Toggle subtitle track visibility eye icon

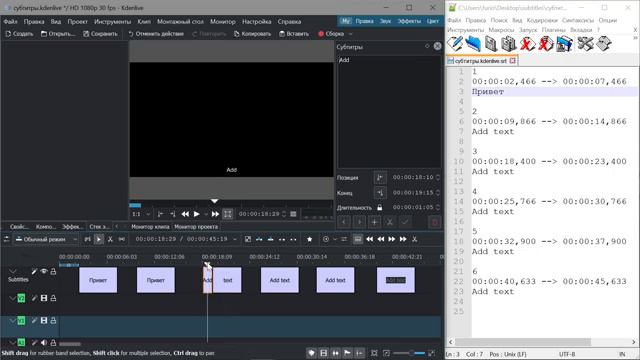(x=44, y=271)
